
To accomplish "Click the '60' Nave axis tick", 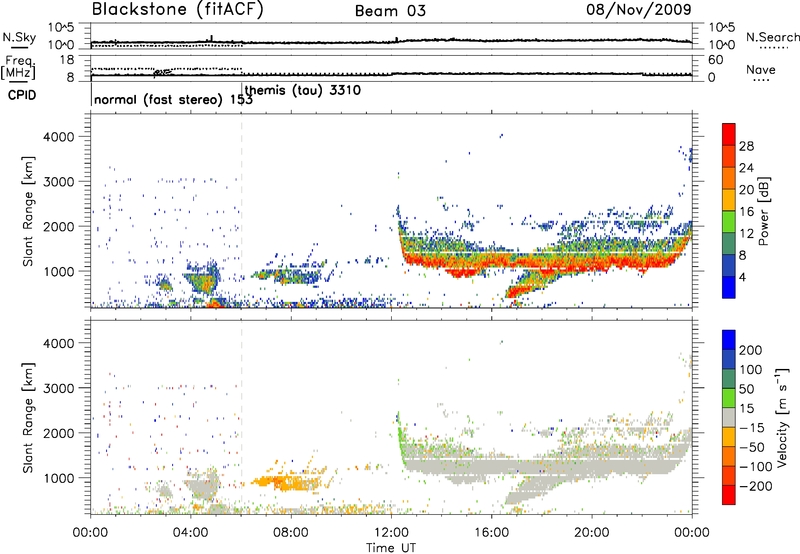I will 716,60.
